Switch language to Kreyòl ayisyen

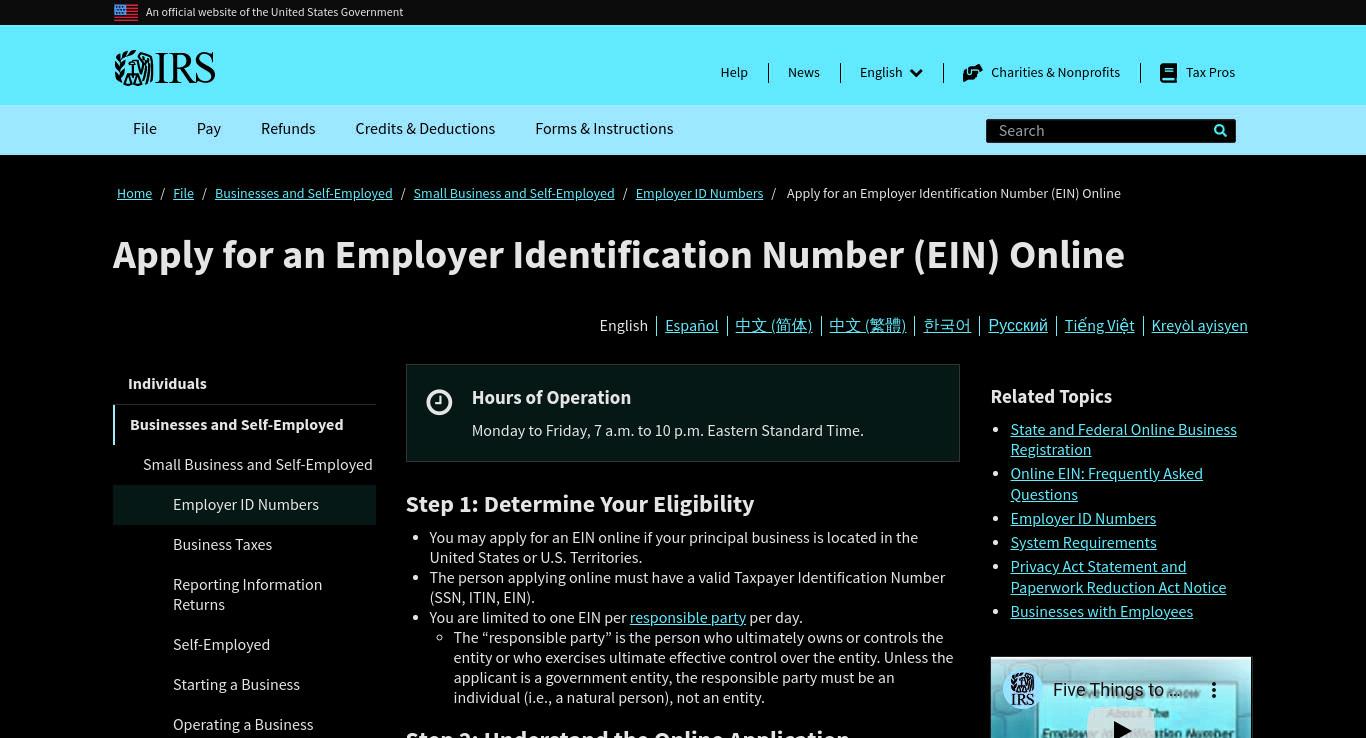(1199, 326)
